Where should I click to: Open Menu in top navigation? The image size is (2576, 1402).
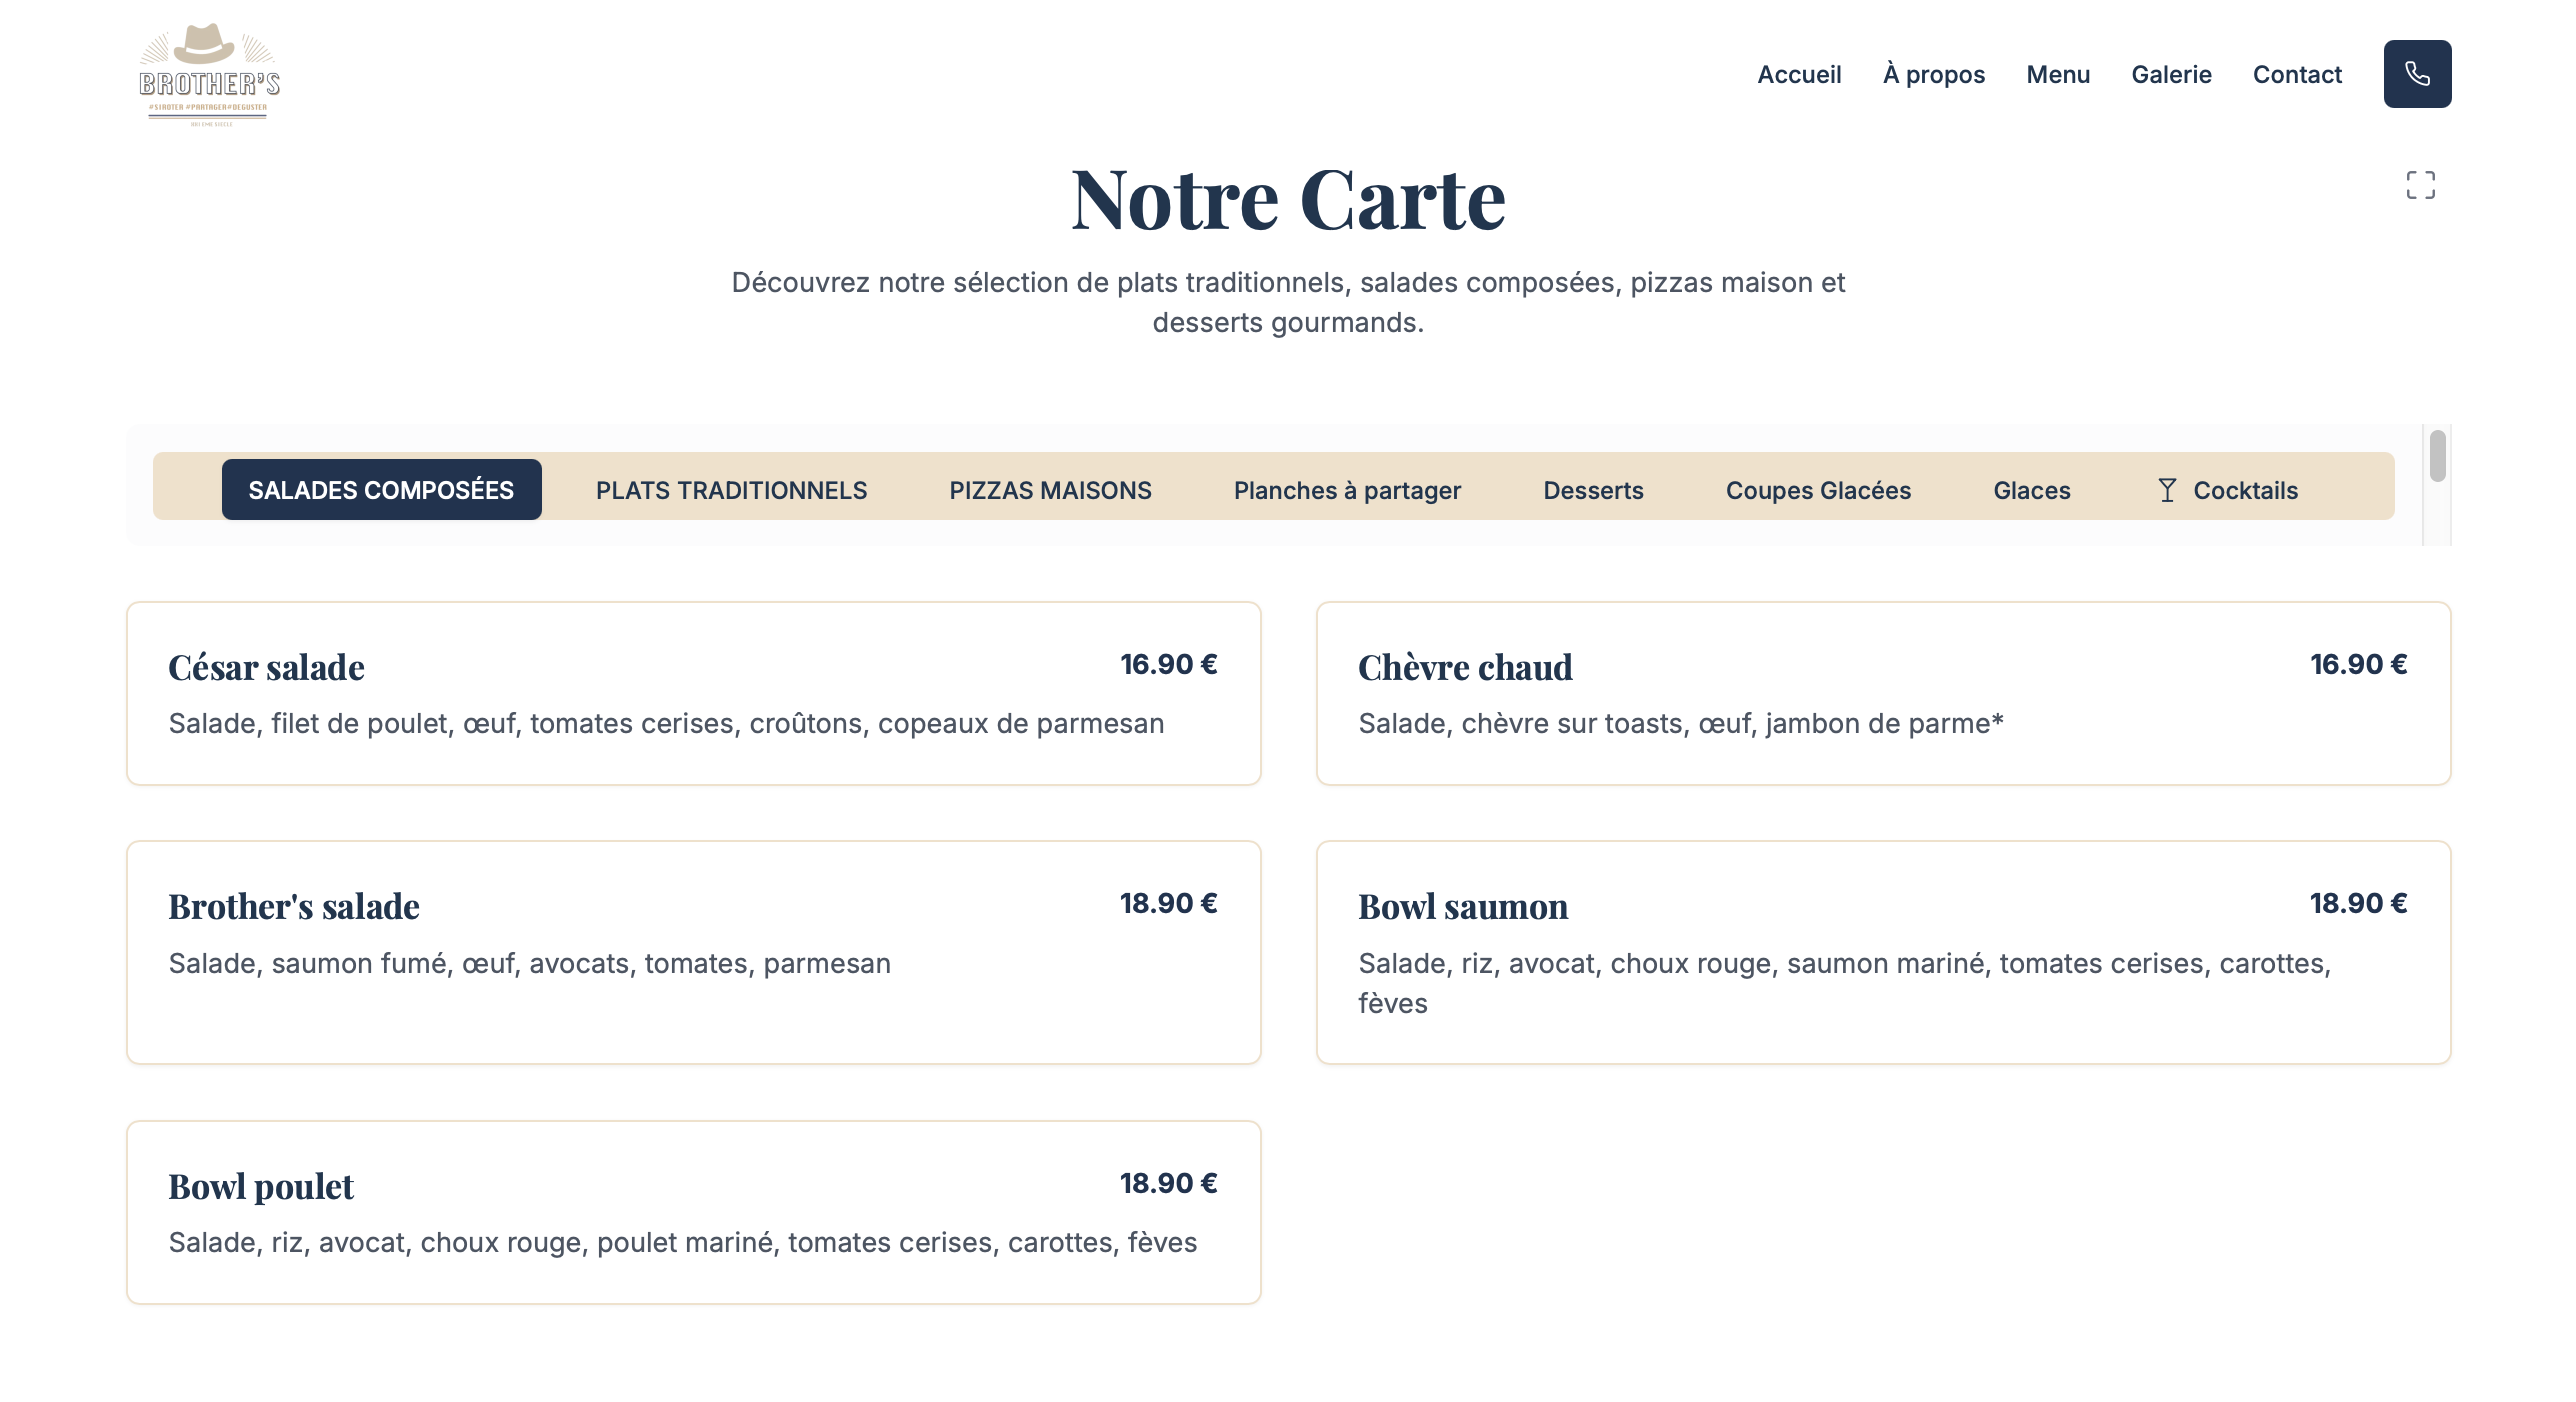[x=2057, y=75]
